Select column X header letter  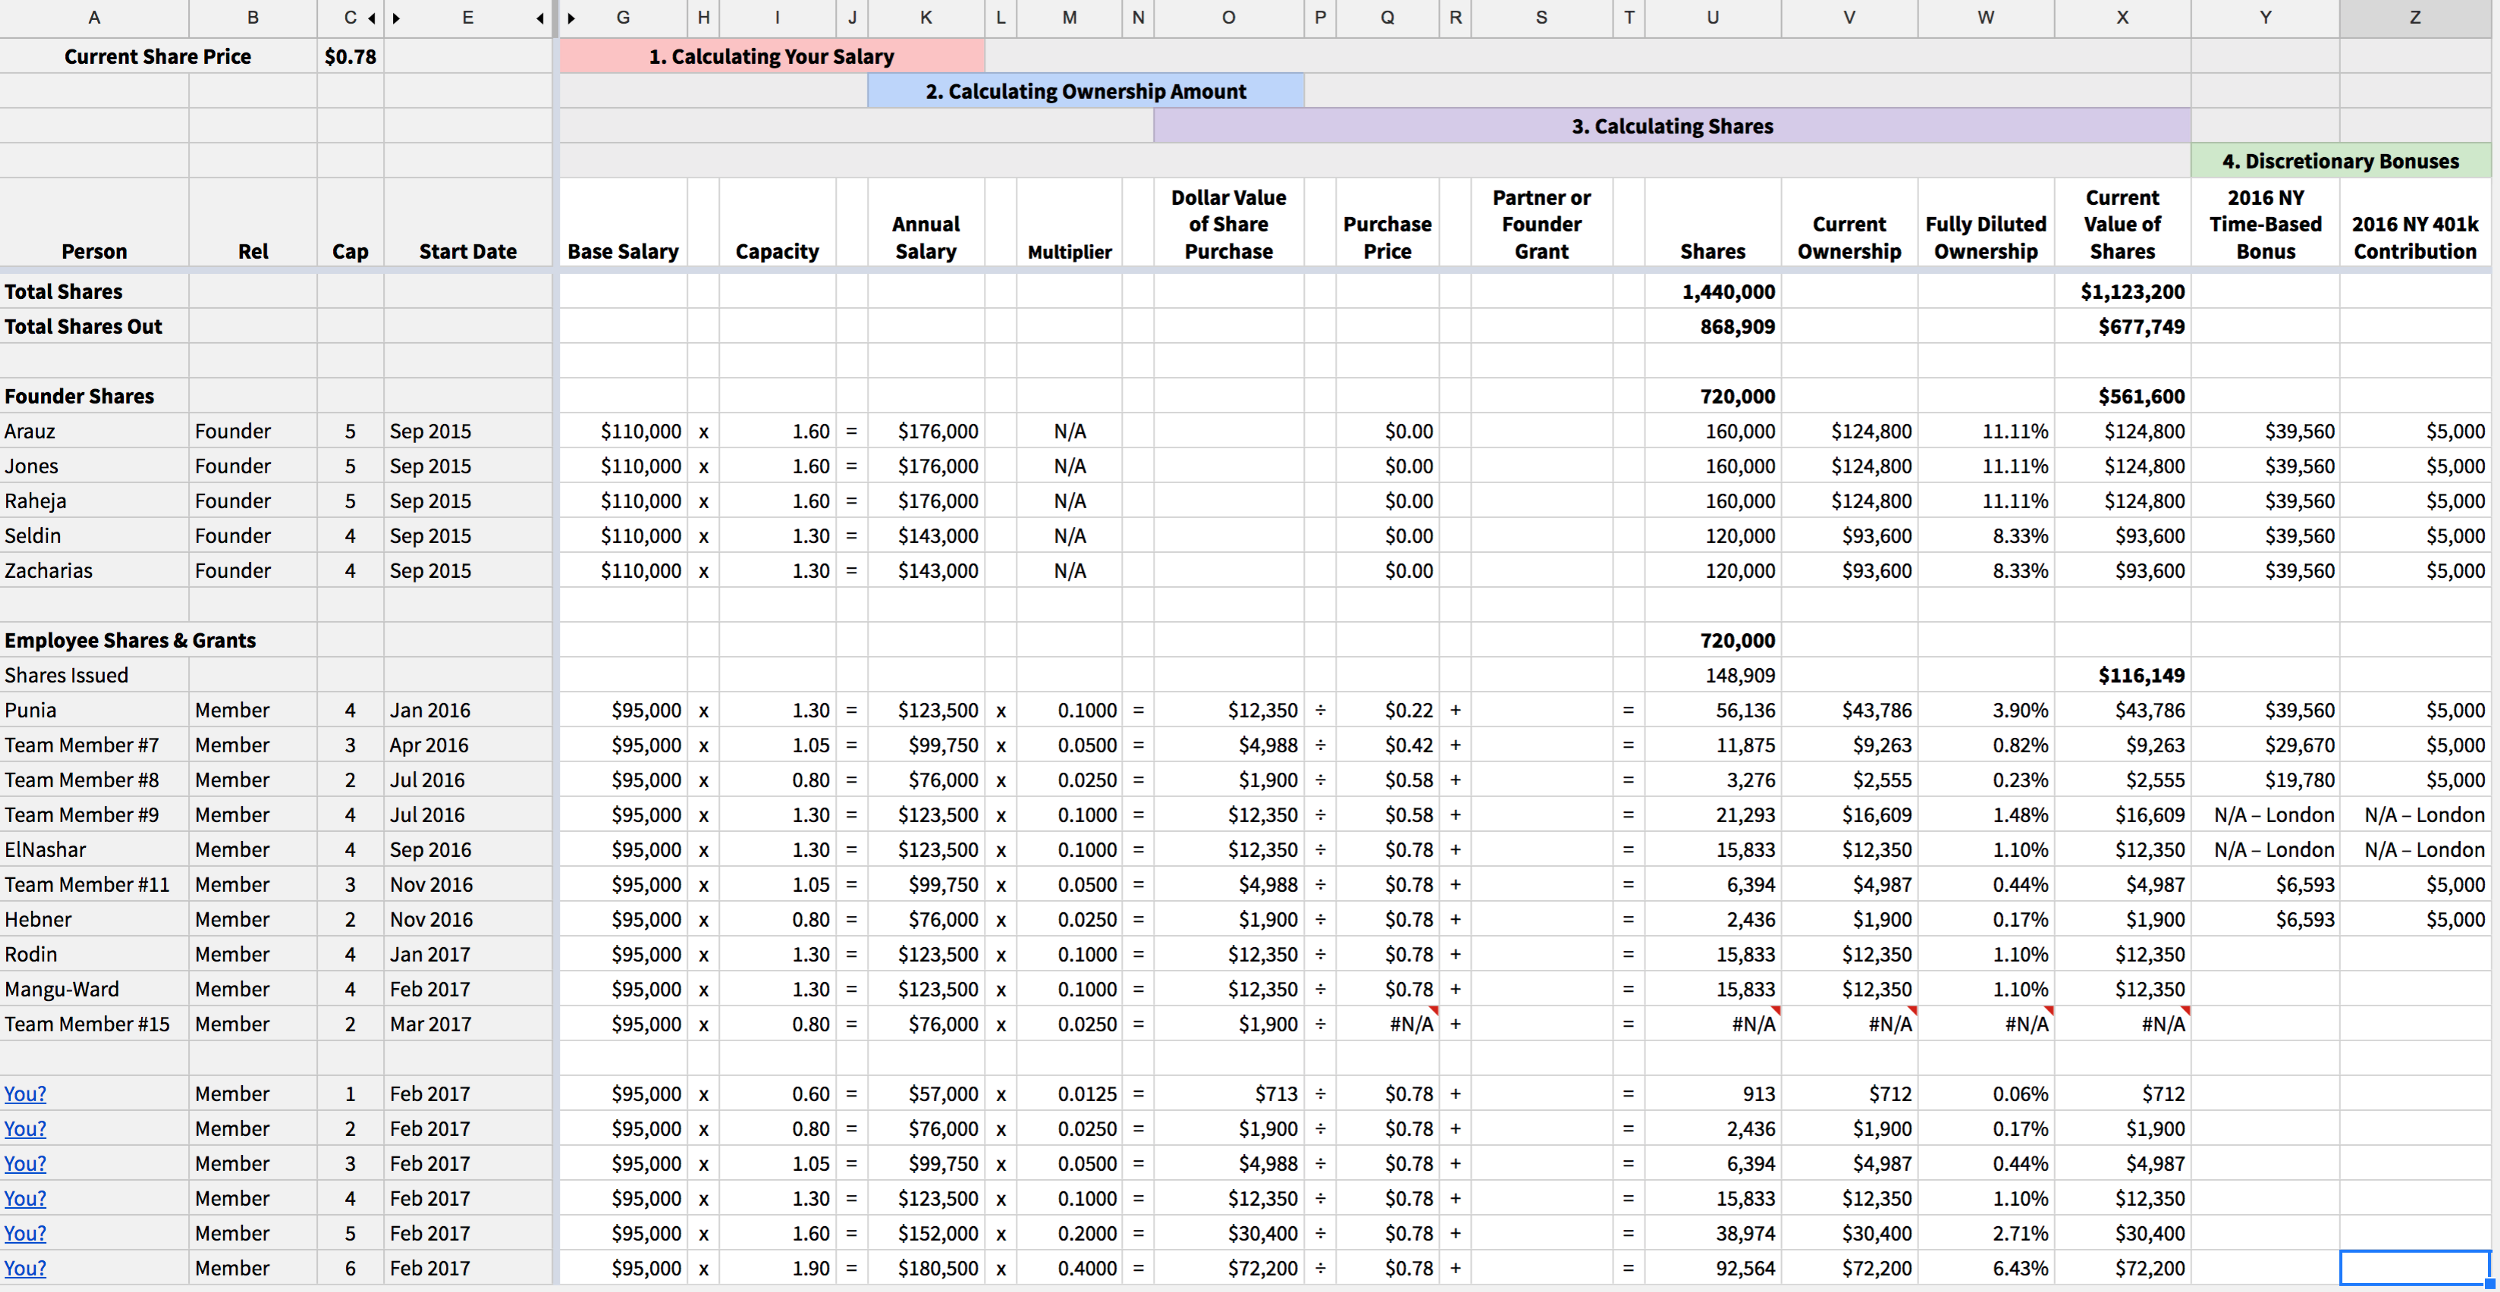coord(2122,18)
